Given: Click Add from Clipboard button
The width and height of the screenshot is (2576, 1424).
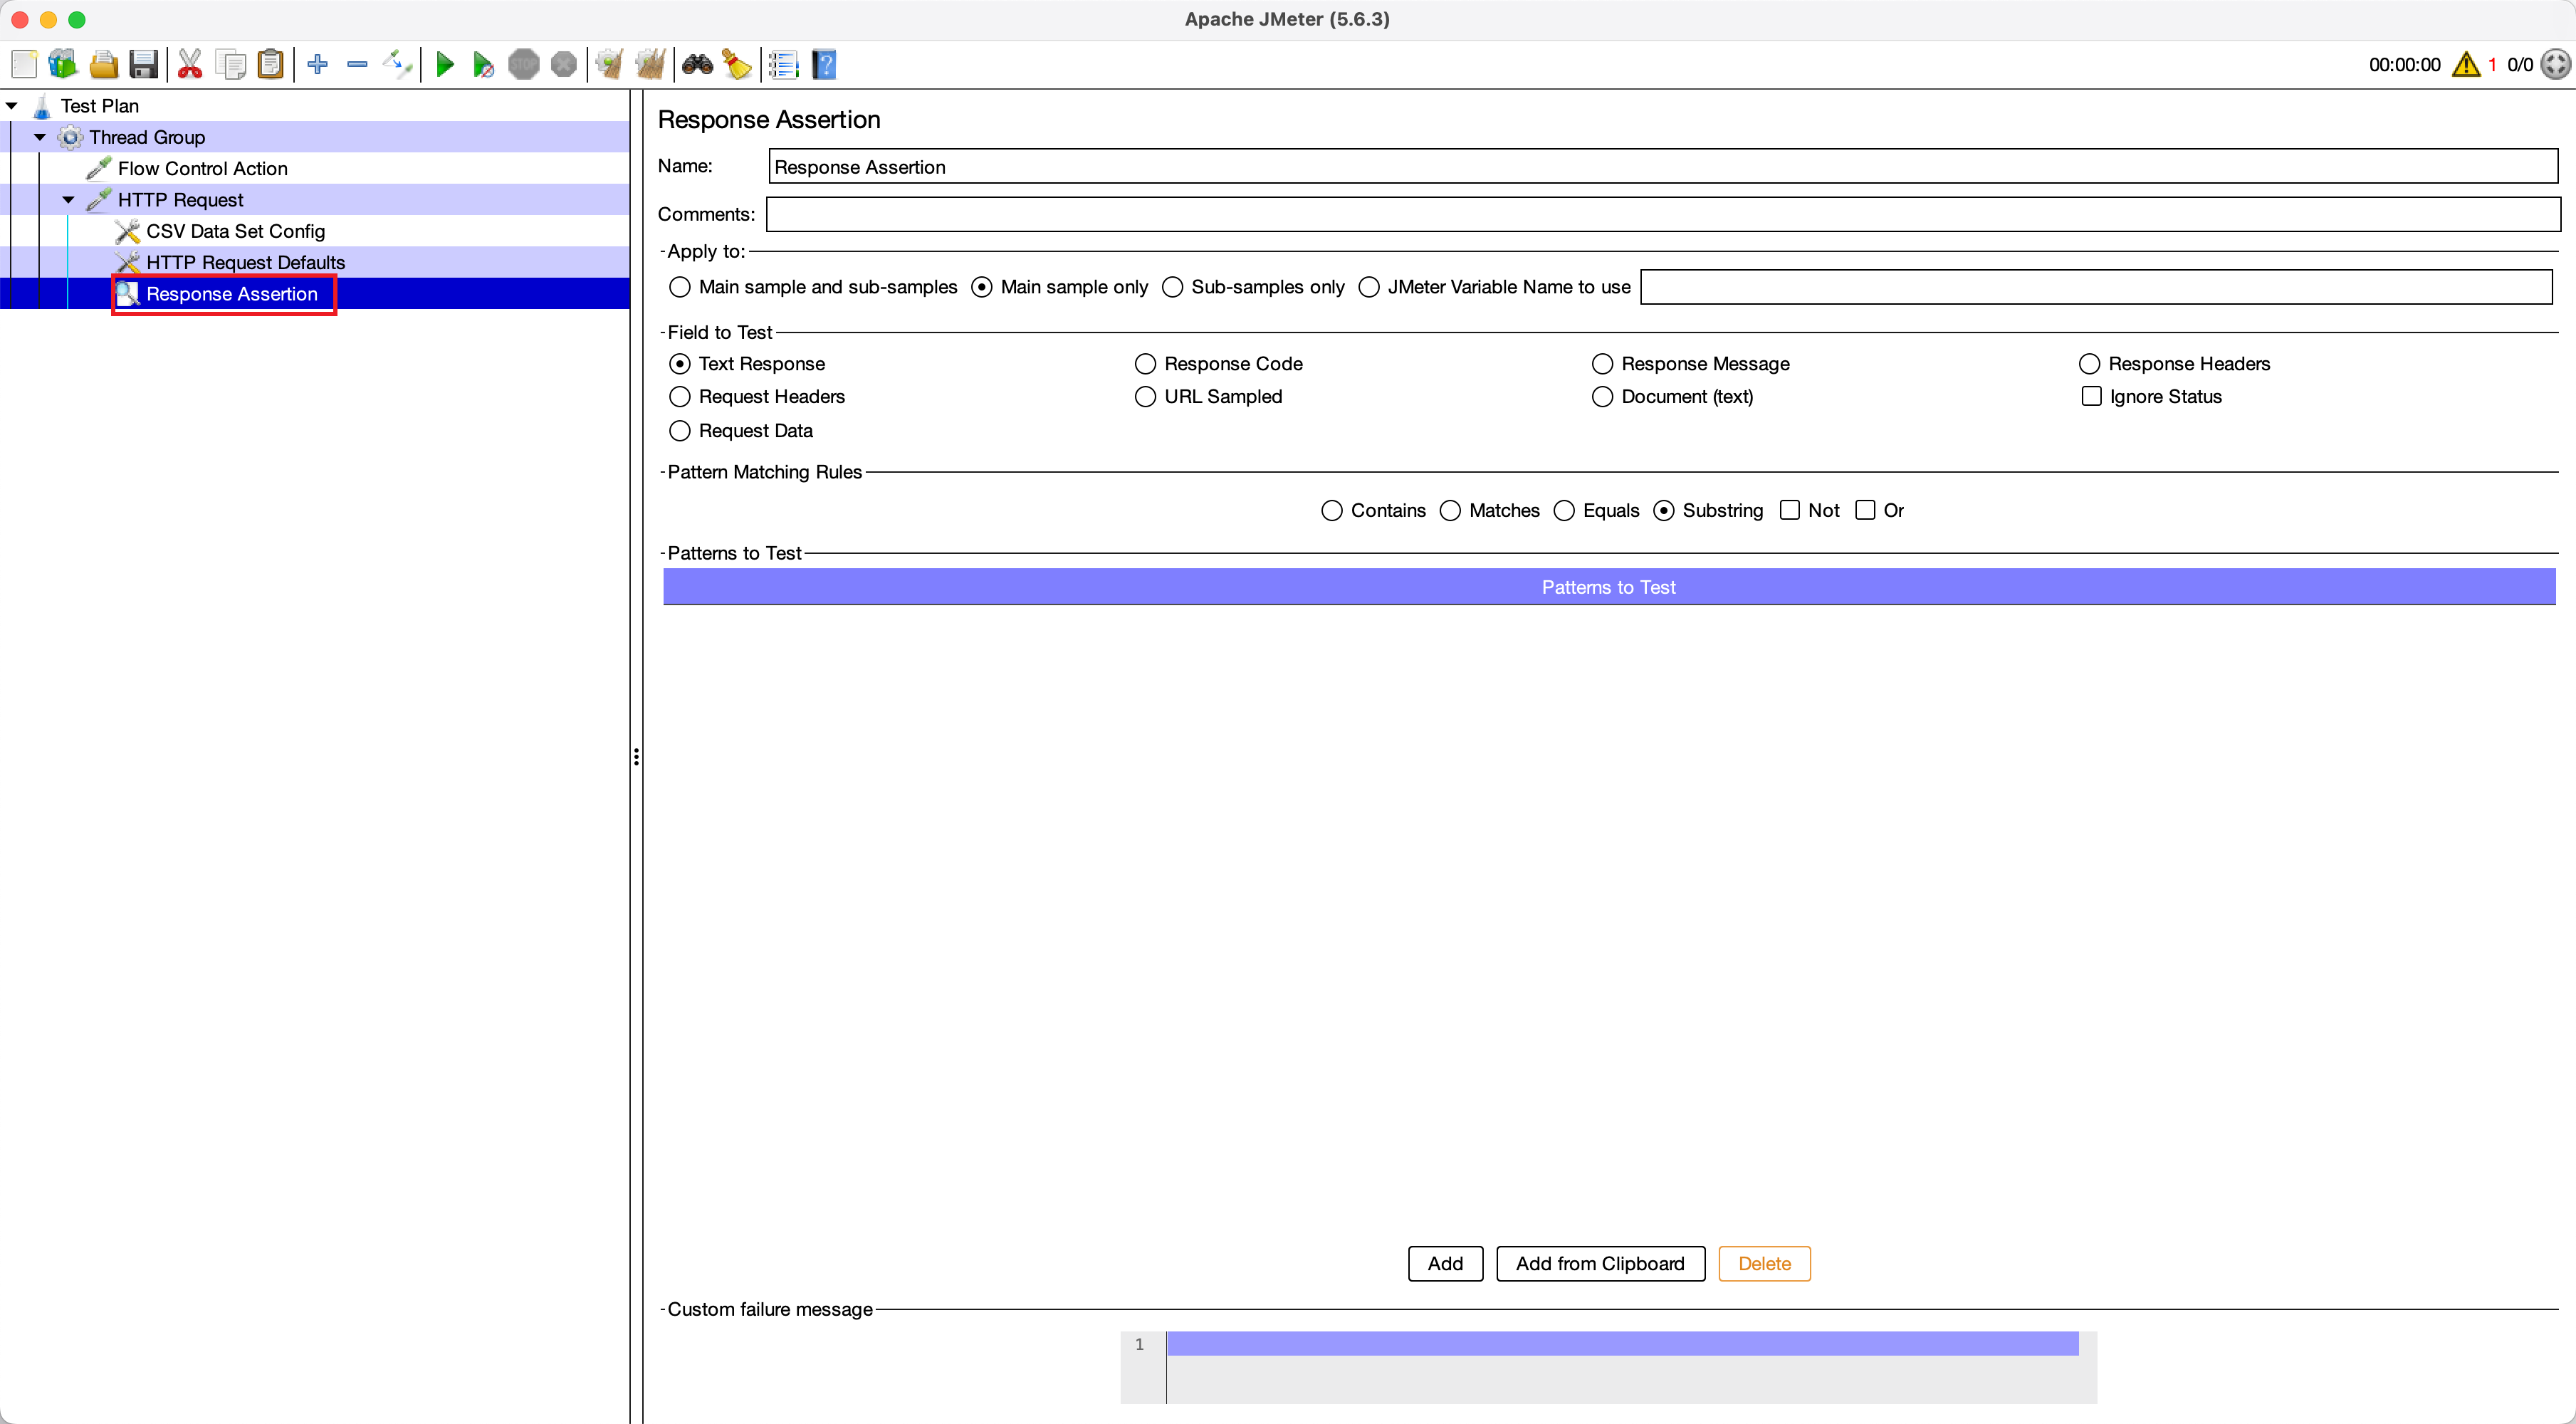Looking at the screenshot, I should coord(1600,1264).
